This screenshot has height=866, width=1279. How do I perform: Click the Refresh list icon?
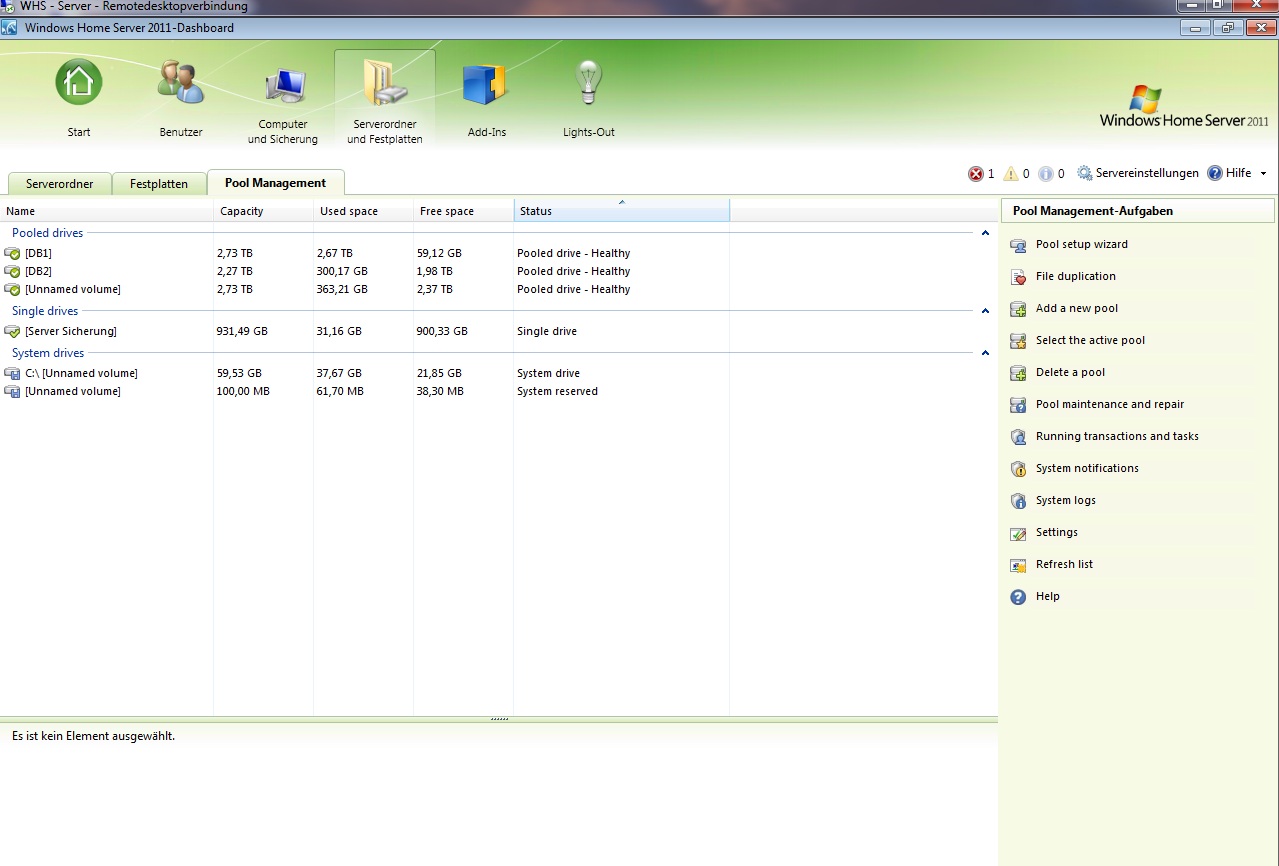pyautogui.click(x=1018, y=565)
